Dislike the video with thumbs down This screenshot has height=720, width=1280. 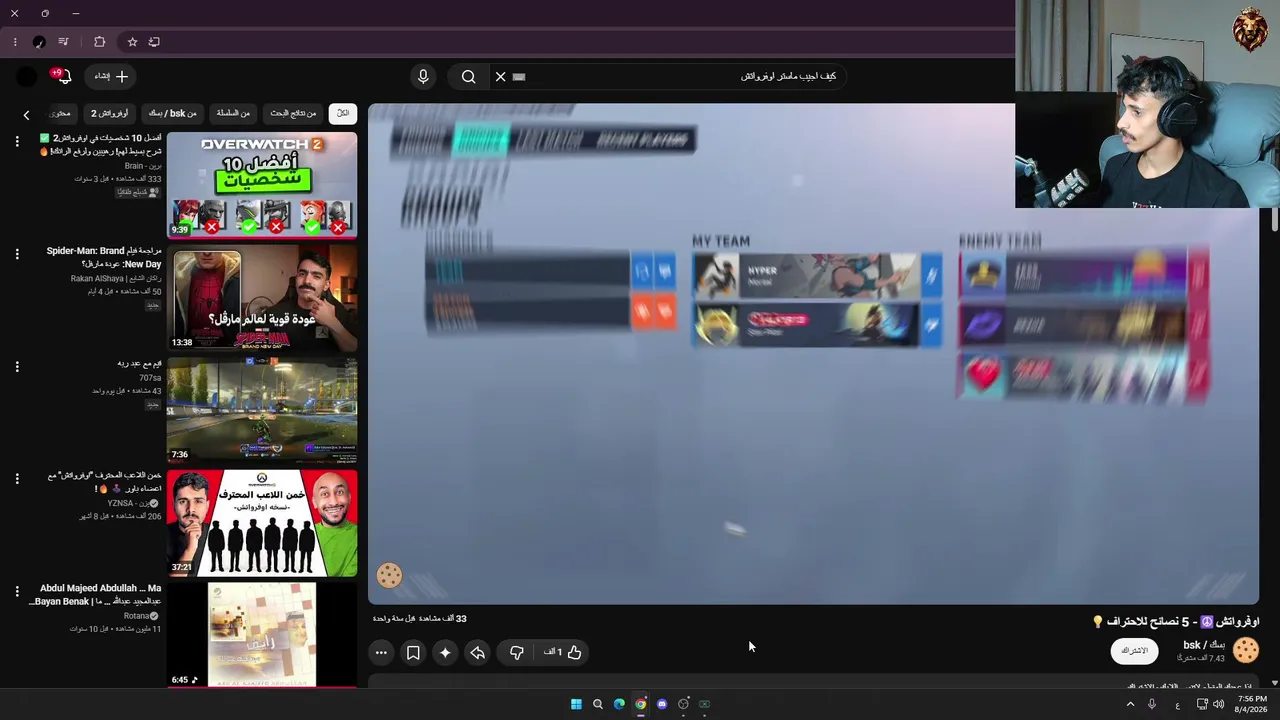tap(516, 652)
